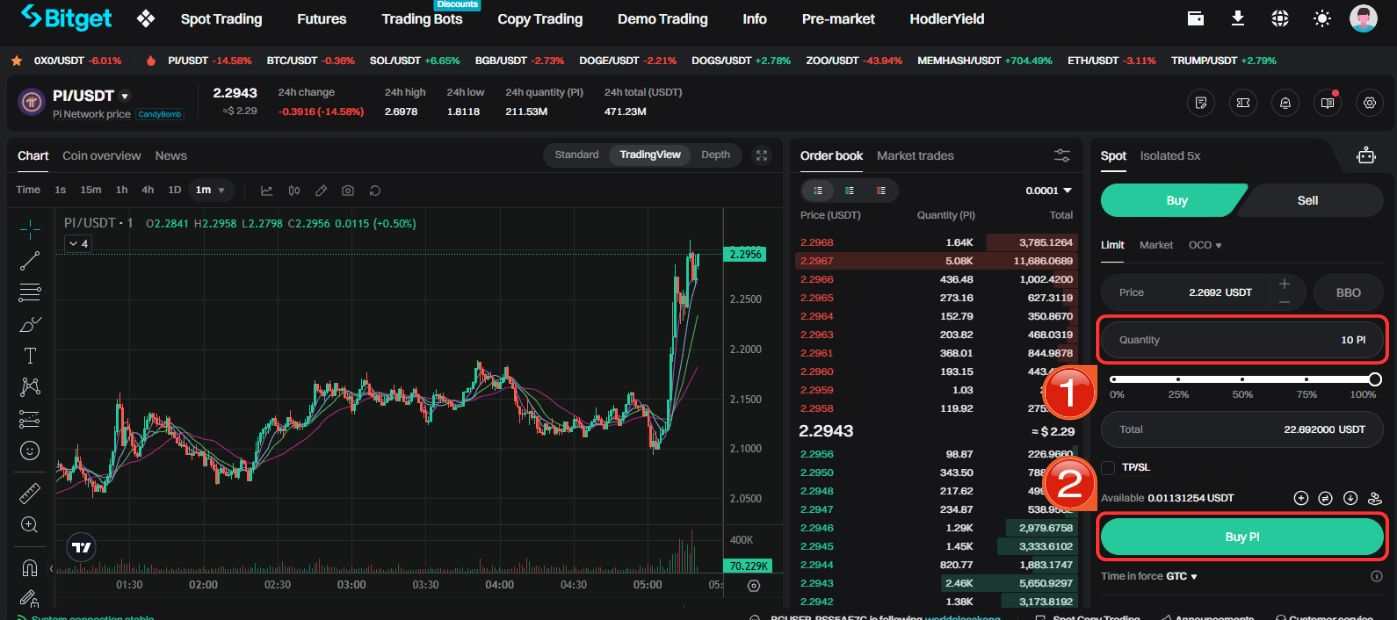Open Spot Trading menu
This screenshot has width=1397, height=620.
[221, 19]
